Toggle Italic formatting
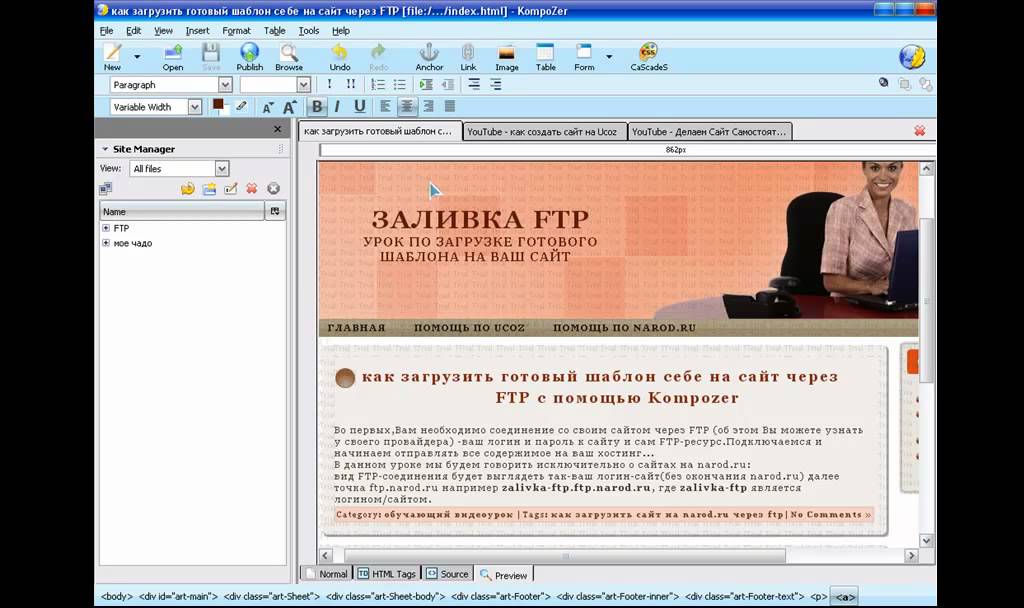 337,106
